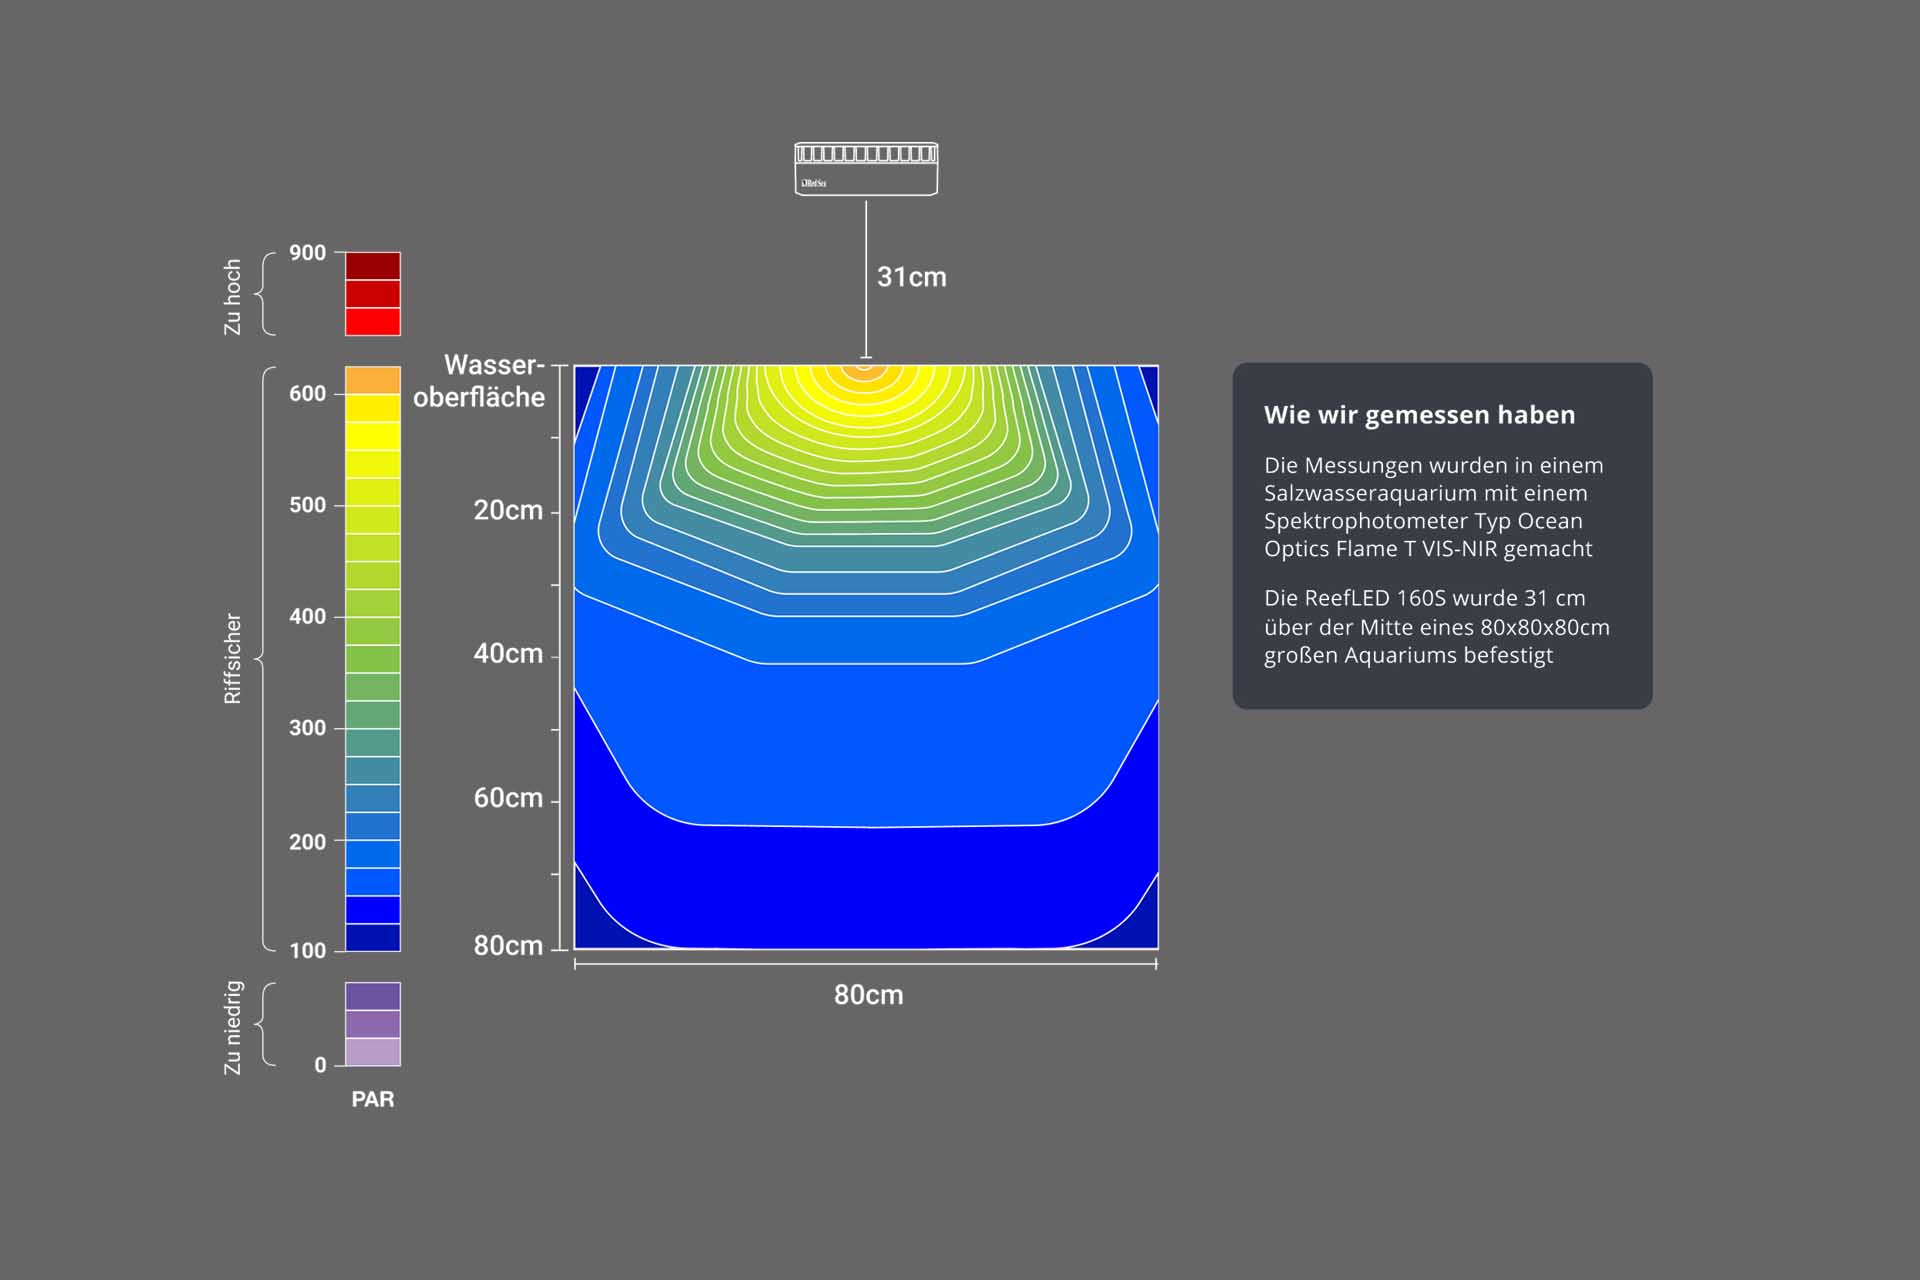This screenshot has width=1920, height=1280.
Task: Click the "Wie wir gemessen haben" heading
Action: point(1419,415)
